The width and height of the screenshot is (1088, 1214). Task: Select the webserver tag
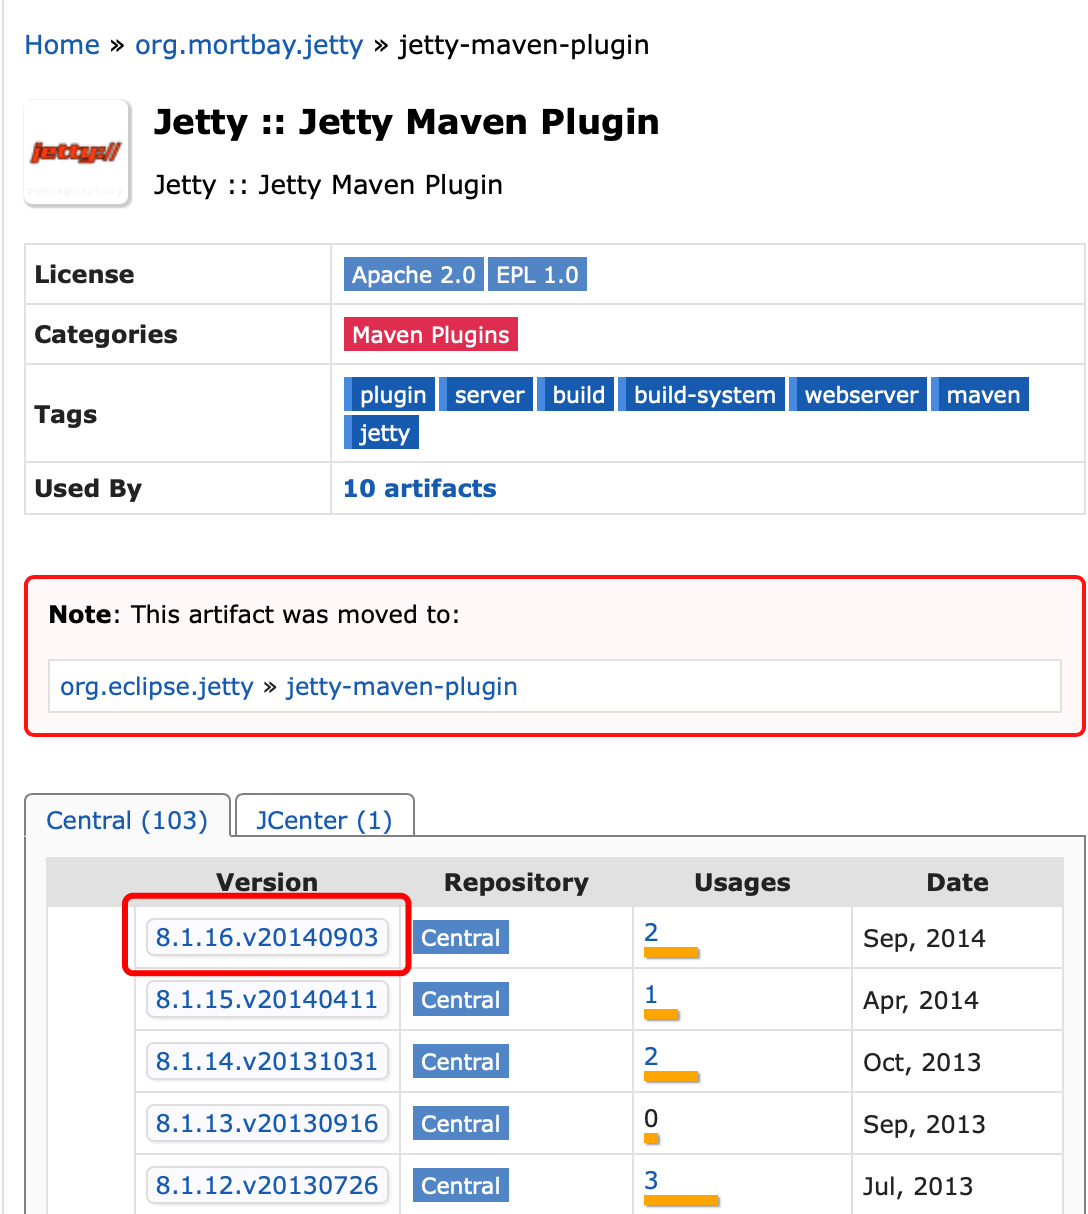(x=859, y=395)
